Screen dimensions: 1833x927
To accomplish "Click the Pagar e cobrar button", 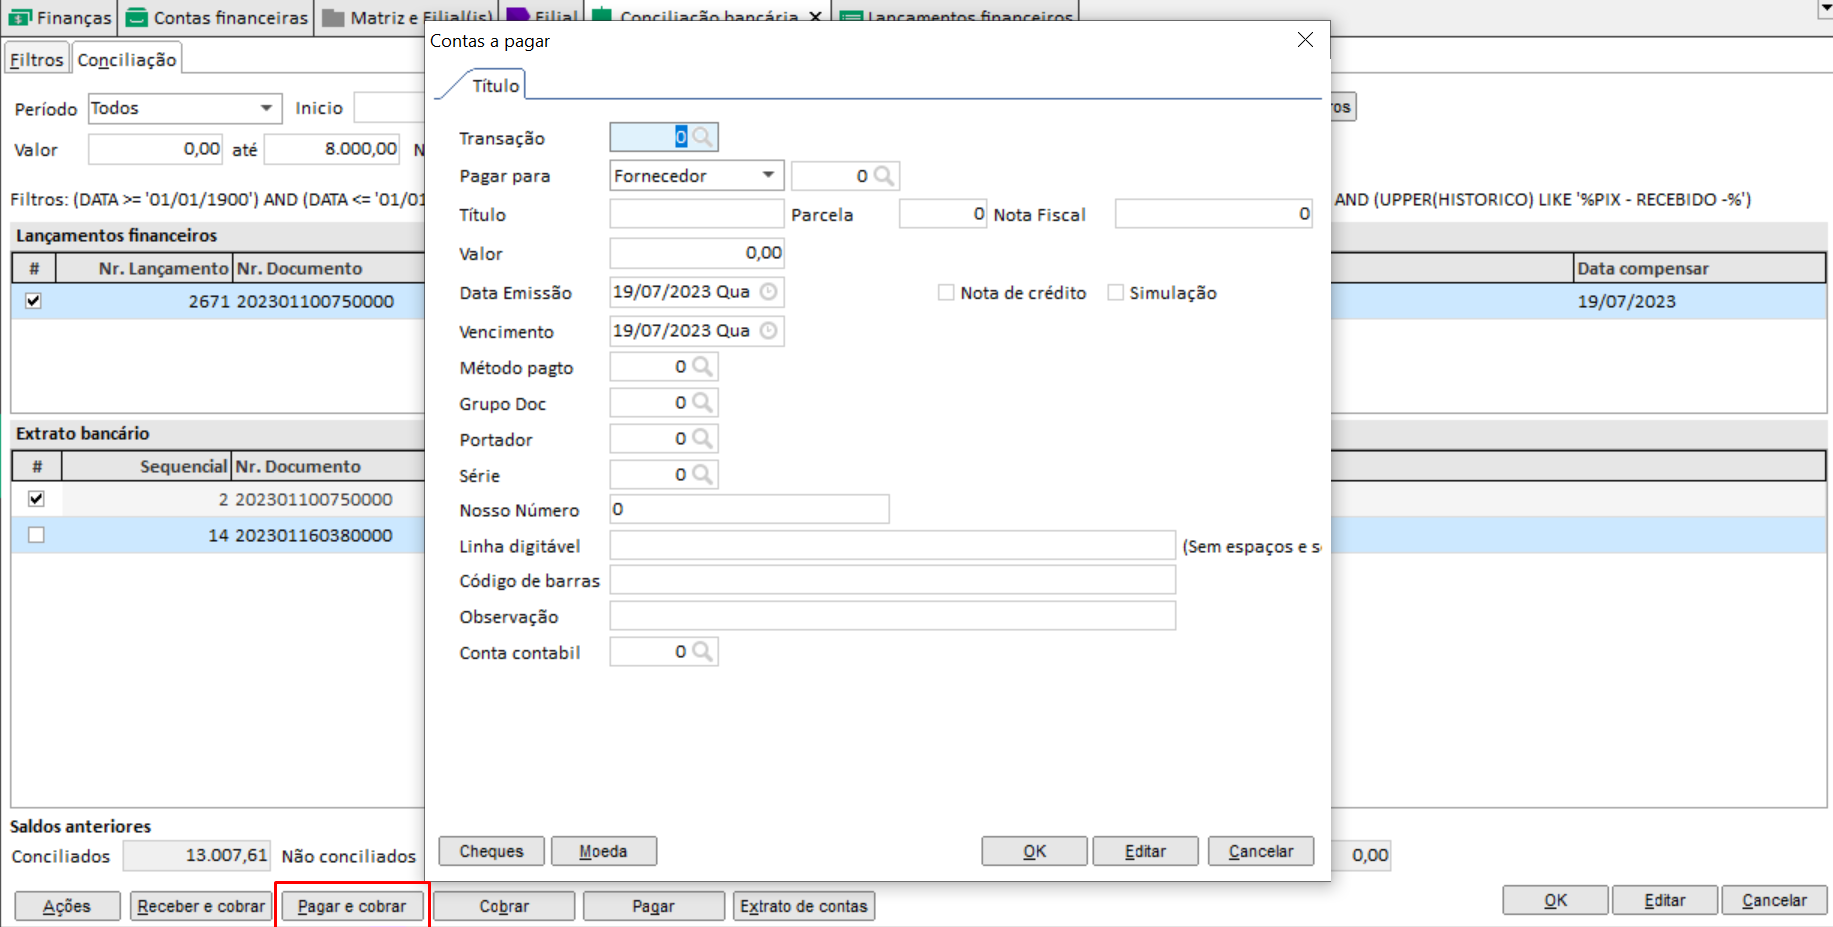I will [x=352, y=906].
